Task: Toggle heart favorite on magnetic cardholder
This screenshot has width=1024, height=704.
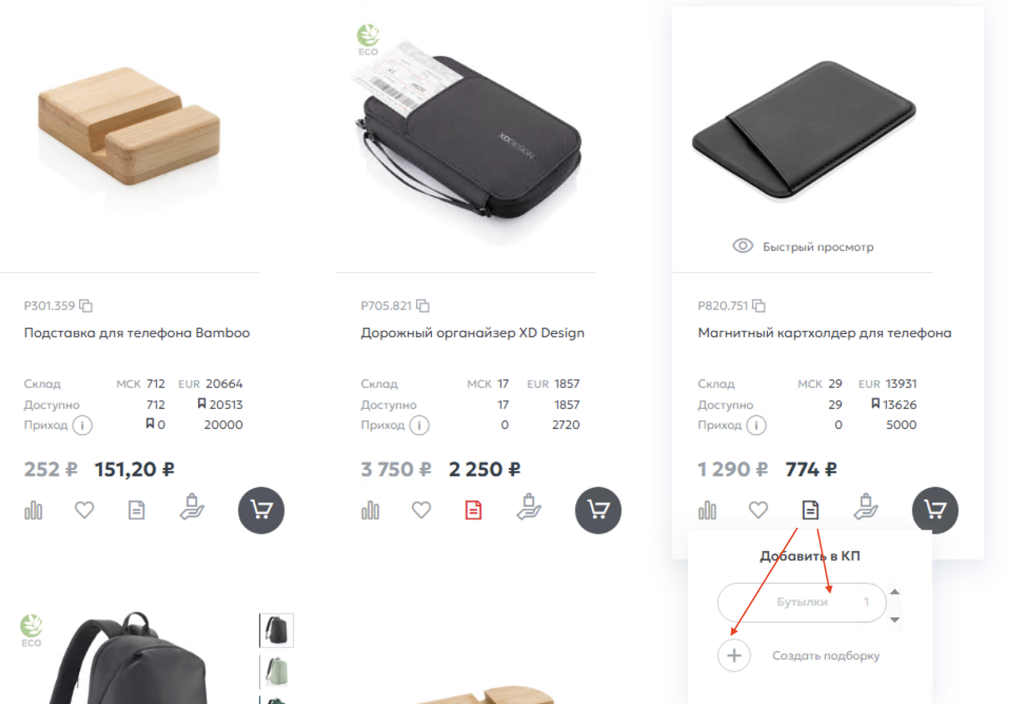Action: click(x=758, y=509)
